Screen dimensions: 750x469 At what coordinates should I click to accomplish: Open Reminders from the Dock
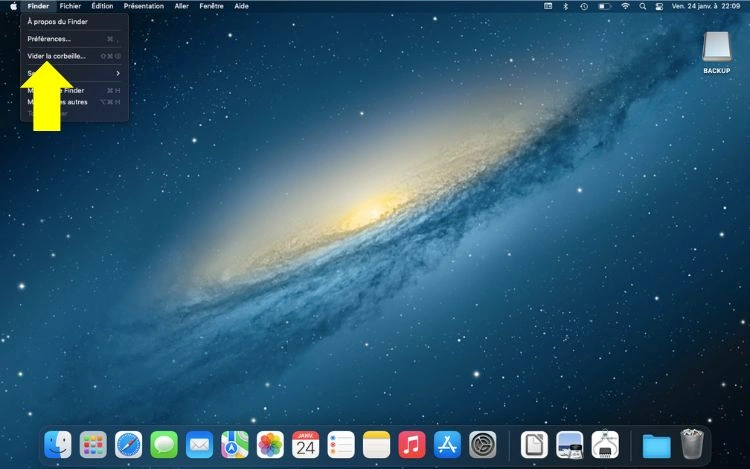(341, 445)
